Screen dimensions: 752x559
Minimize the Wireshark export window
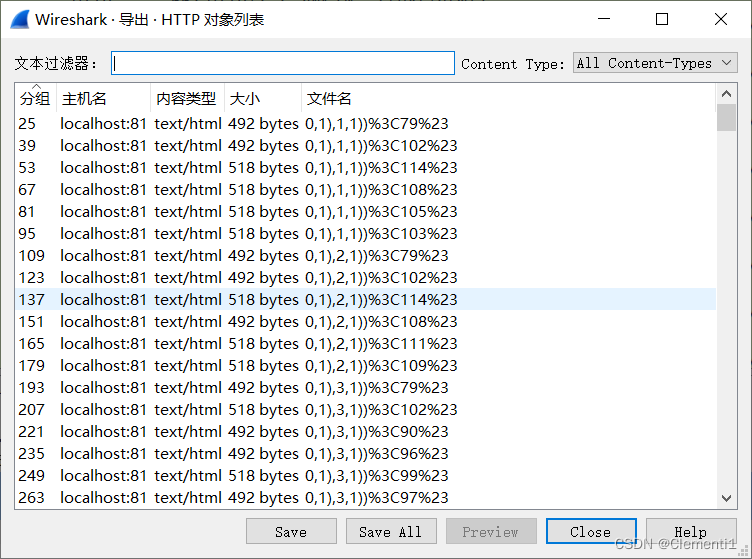click(x=604, y=19)
